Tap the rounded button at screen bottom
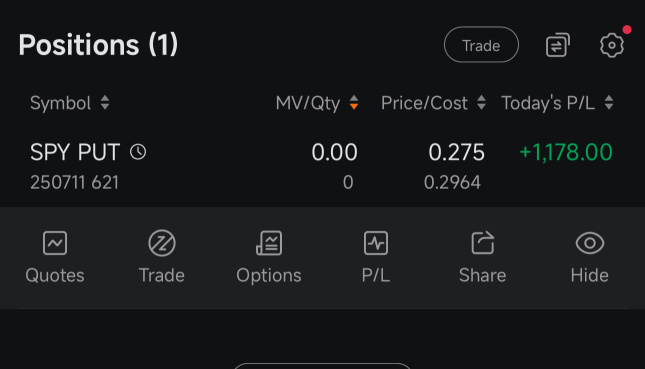The width and height of the screenshot is (645, 369). (322, 366)
